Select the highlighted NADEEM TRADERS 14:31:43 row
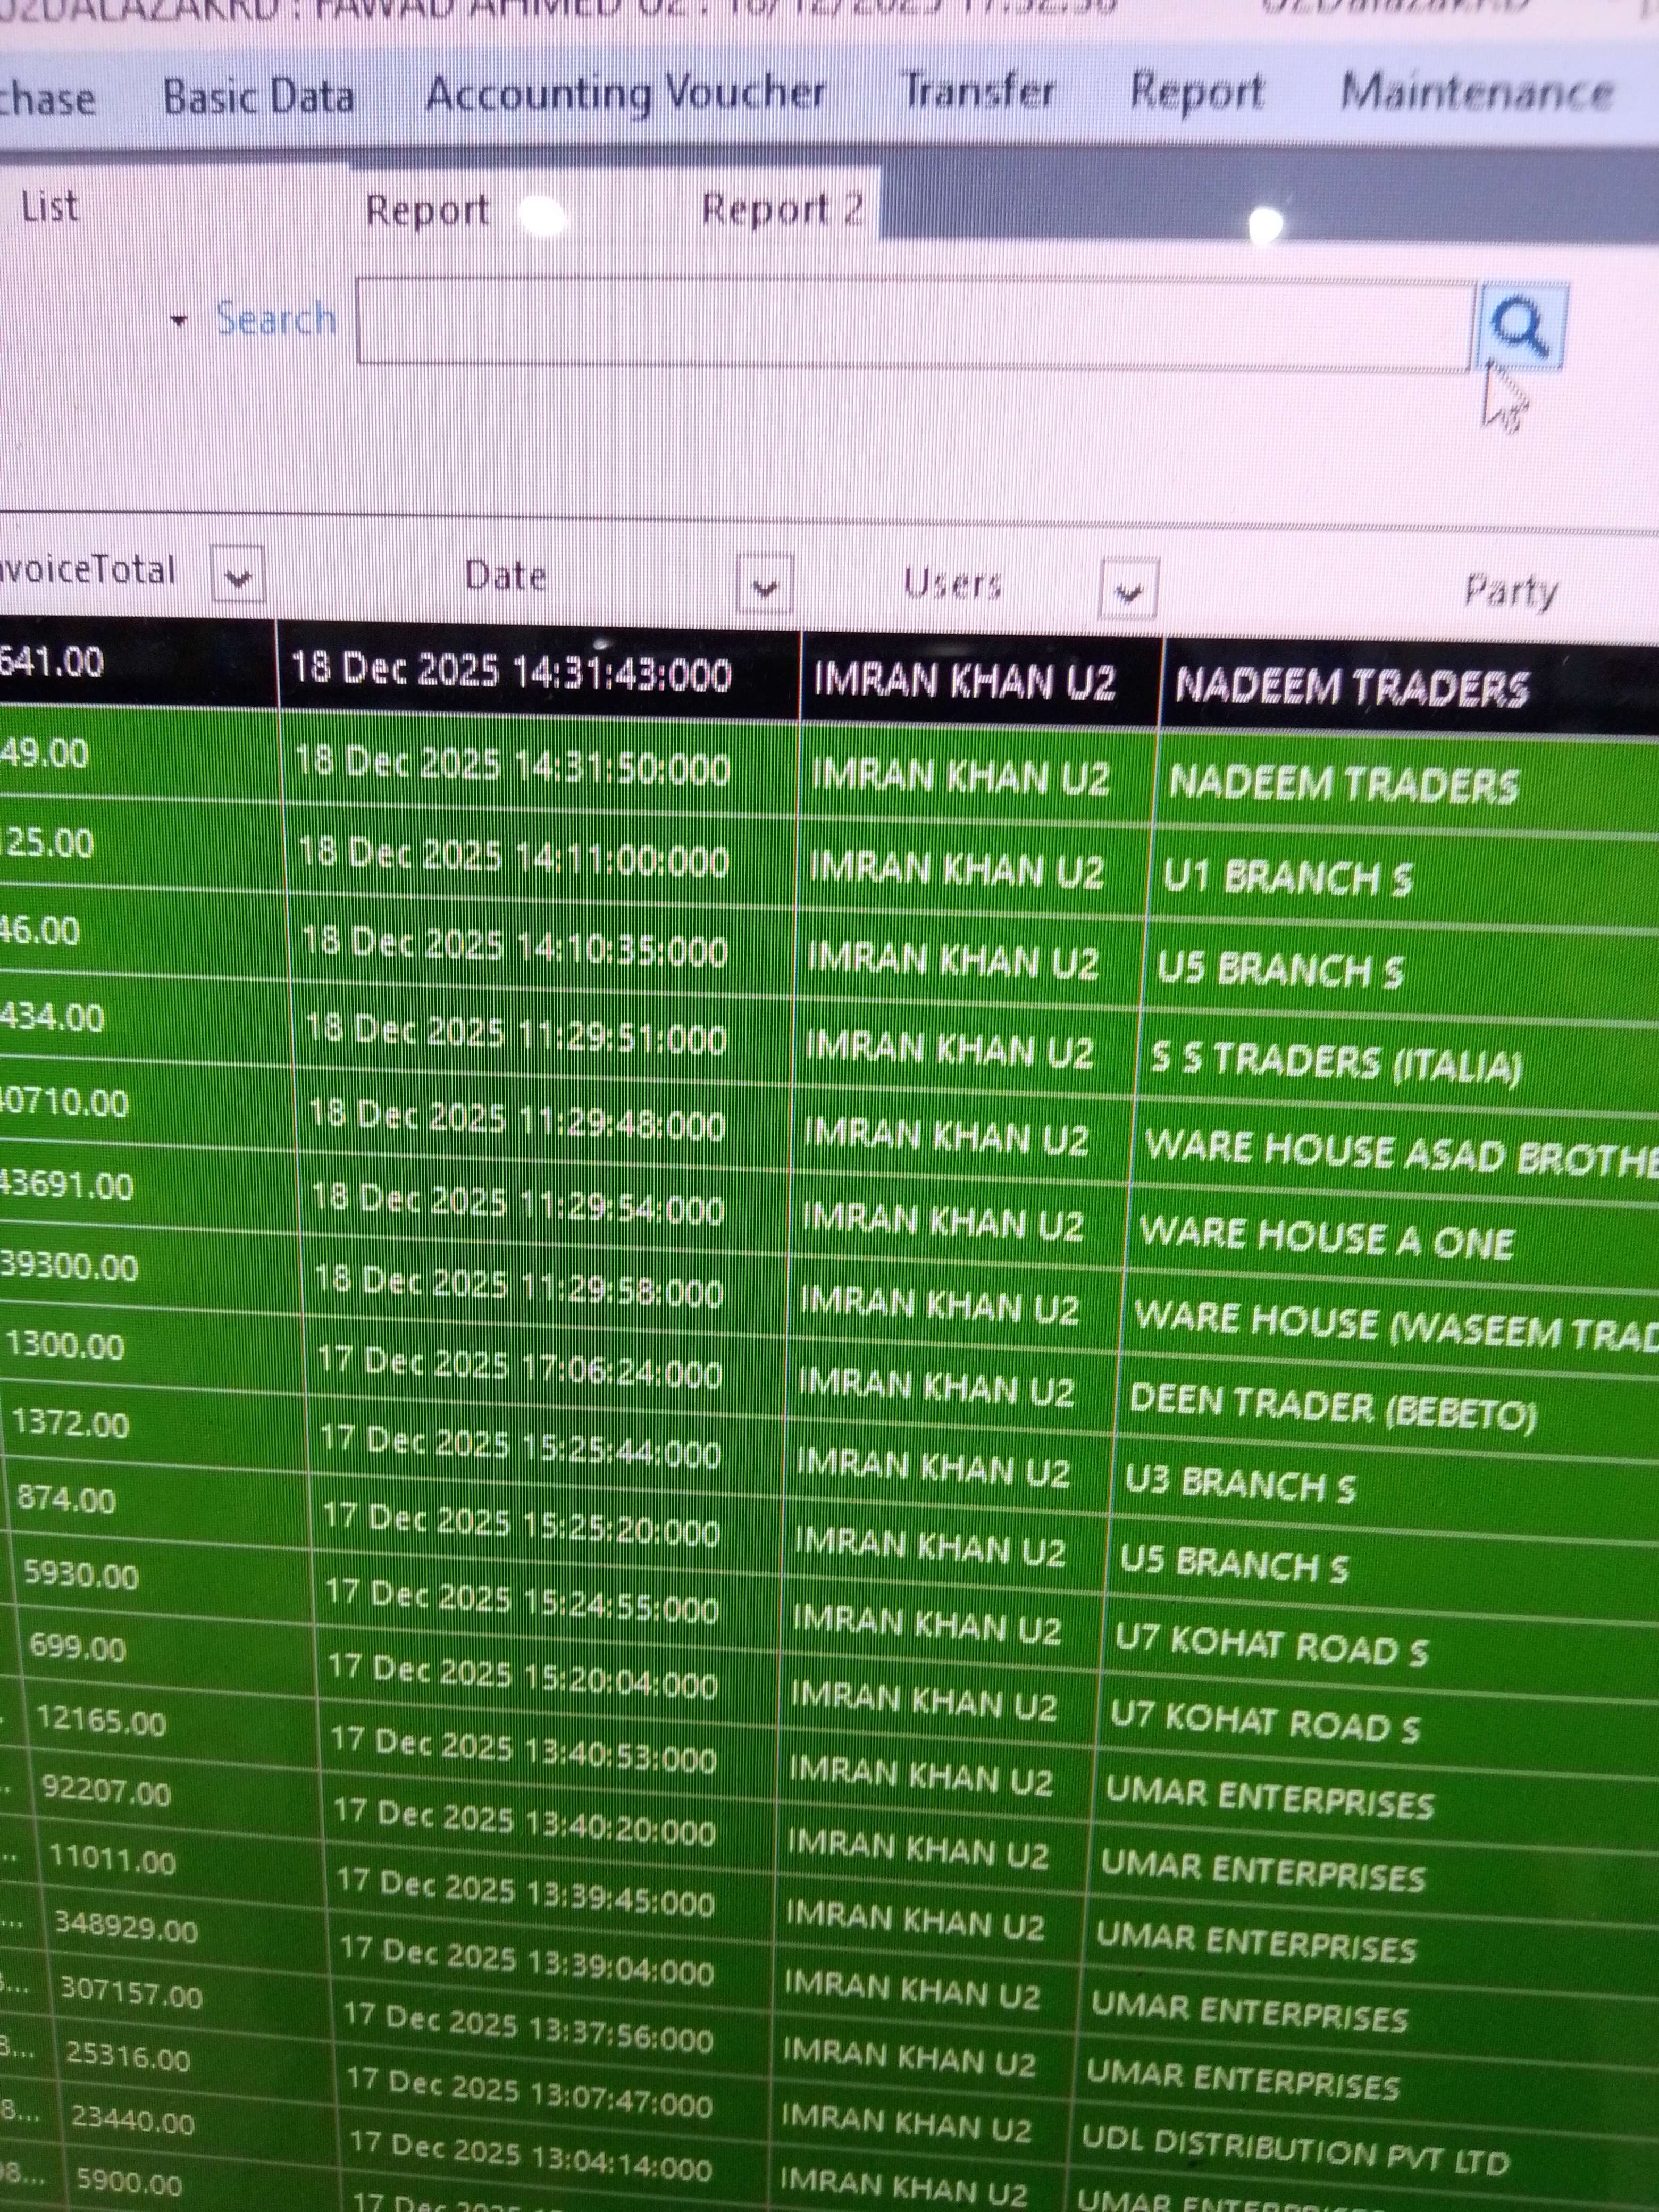 (1350, 688)
